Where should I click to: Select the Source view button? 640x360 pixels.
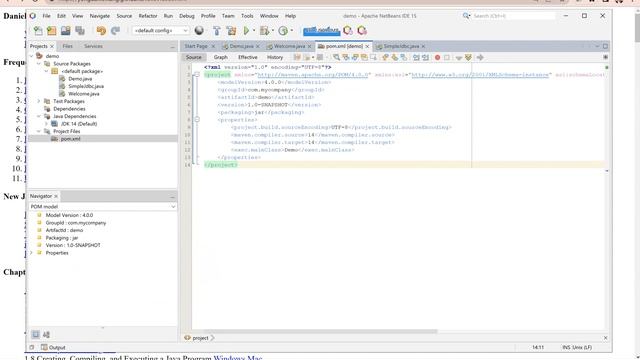(193, 58)
